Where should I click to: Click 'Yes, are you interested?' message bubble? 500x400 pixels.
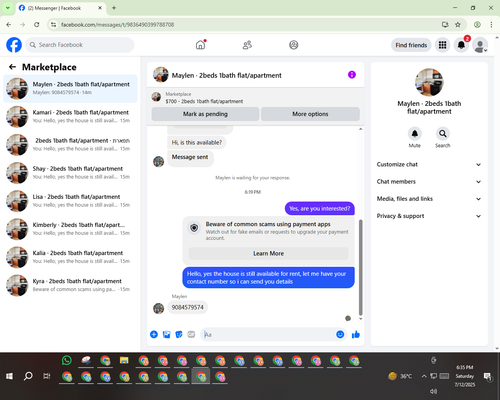point(320,209)
